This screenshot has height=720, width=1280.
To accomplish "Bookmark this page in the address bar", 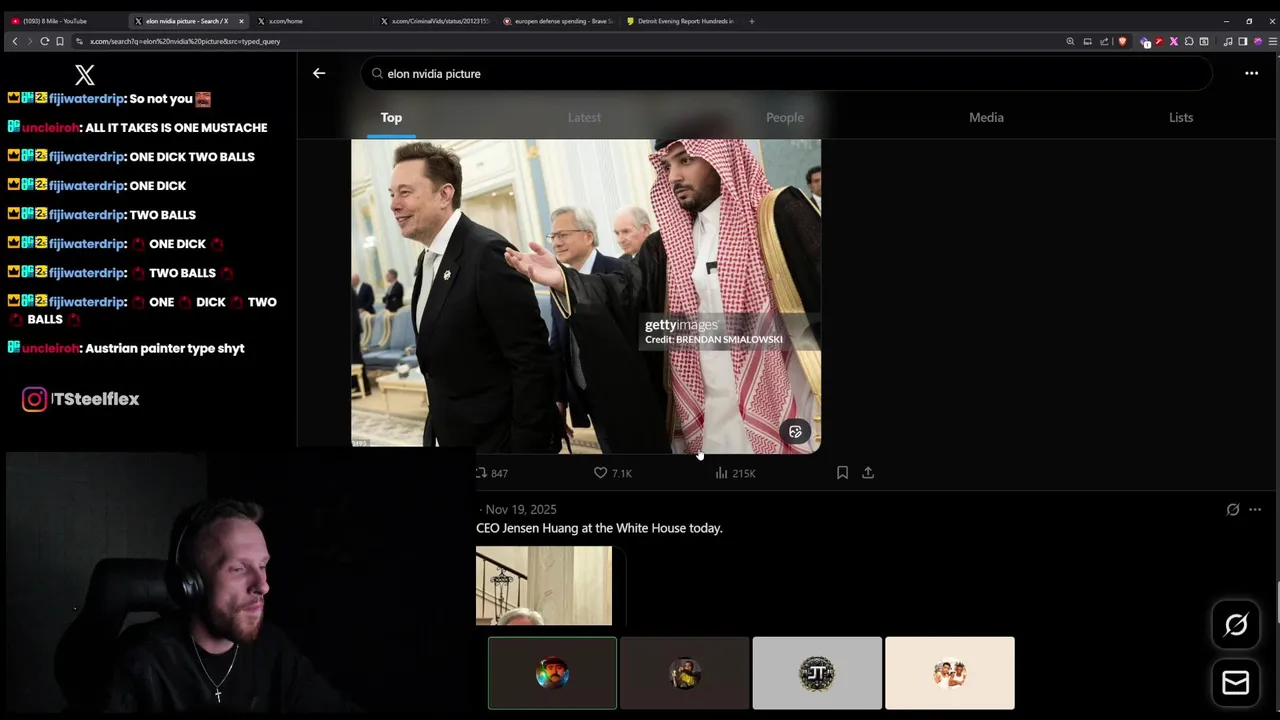I will [x=60, y=41].
